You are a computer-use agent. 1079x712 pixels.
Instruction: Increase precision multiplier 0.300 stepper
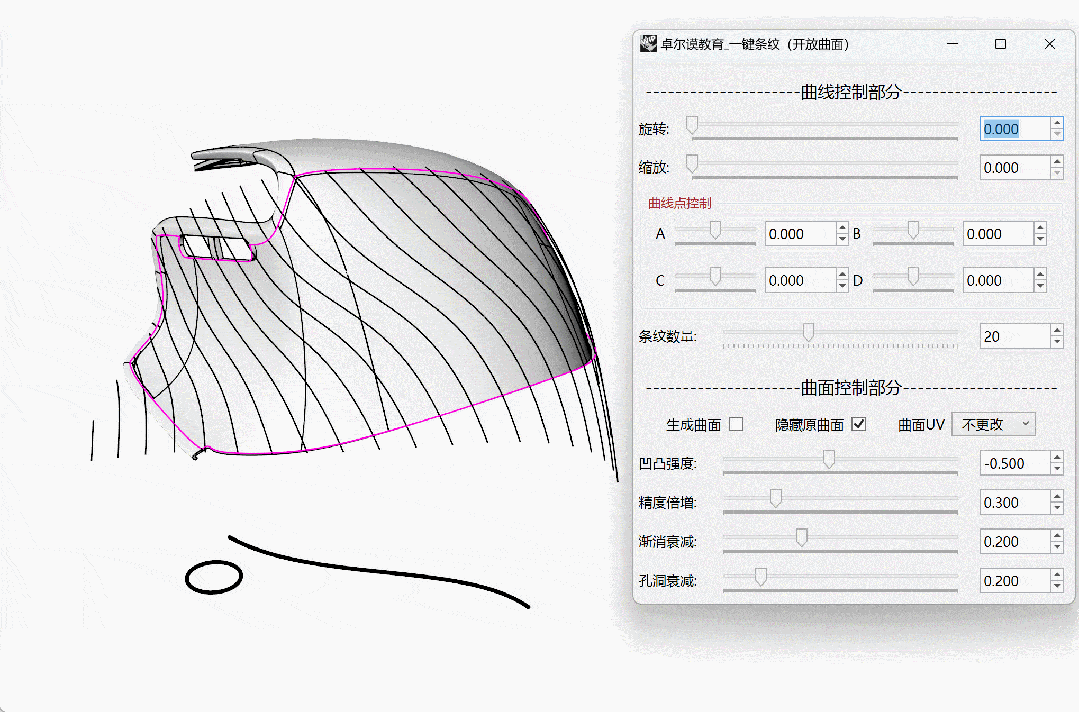(x=1057, y=497)
